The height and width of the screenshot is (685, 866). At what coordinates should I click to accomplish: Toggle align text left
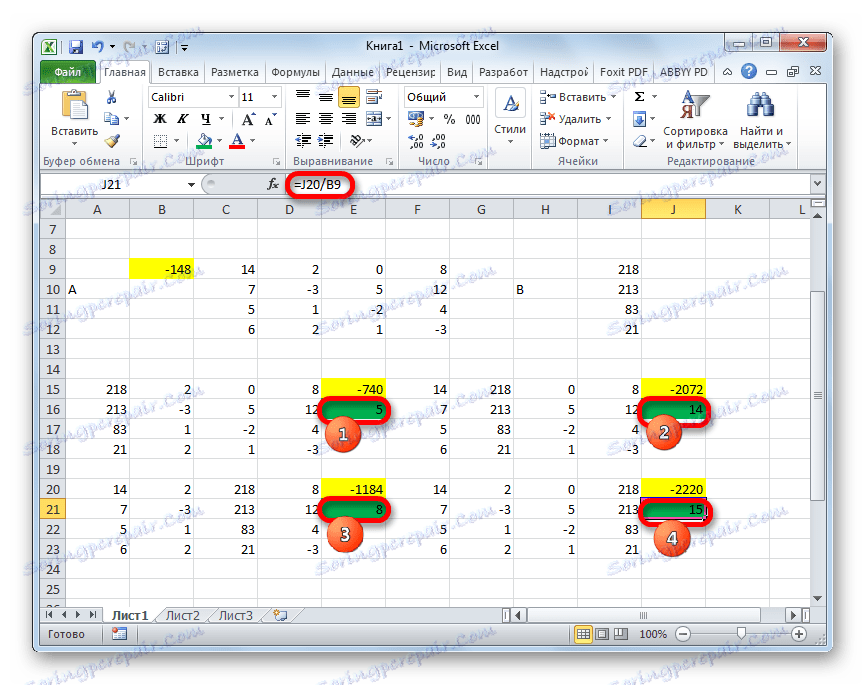303,119
